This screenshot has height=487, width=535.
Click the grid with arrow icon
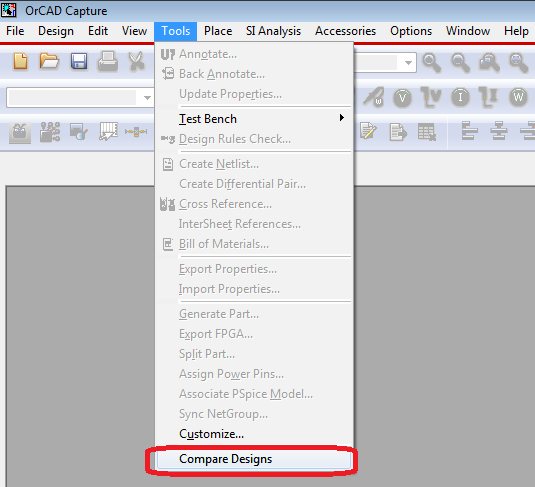(108, 131)
